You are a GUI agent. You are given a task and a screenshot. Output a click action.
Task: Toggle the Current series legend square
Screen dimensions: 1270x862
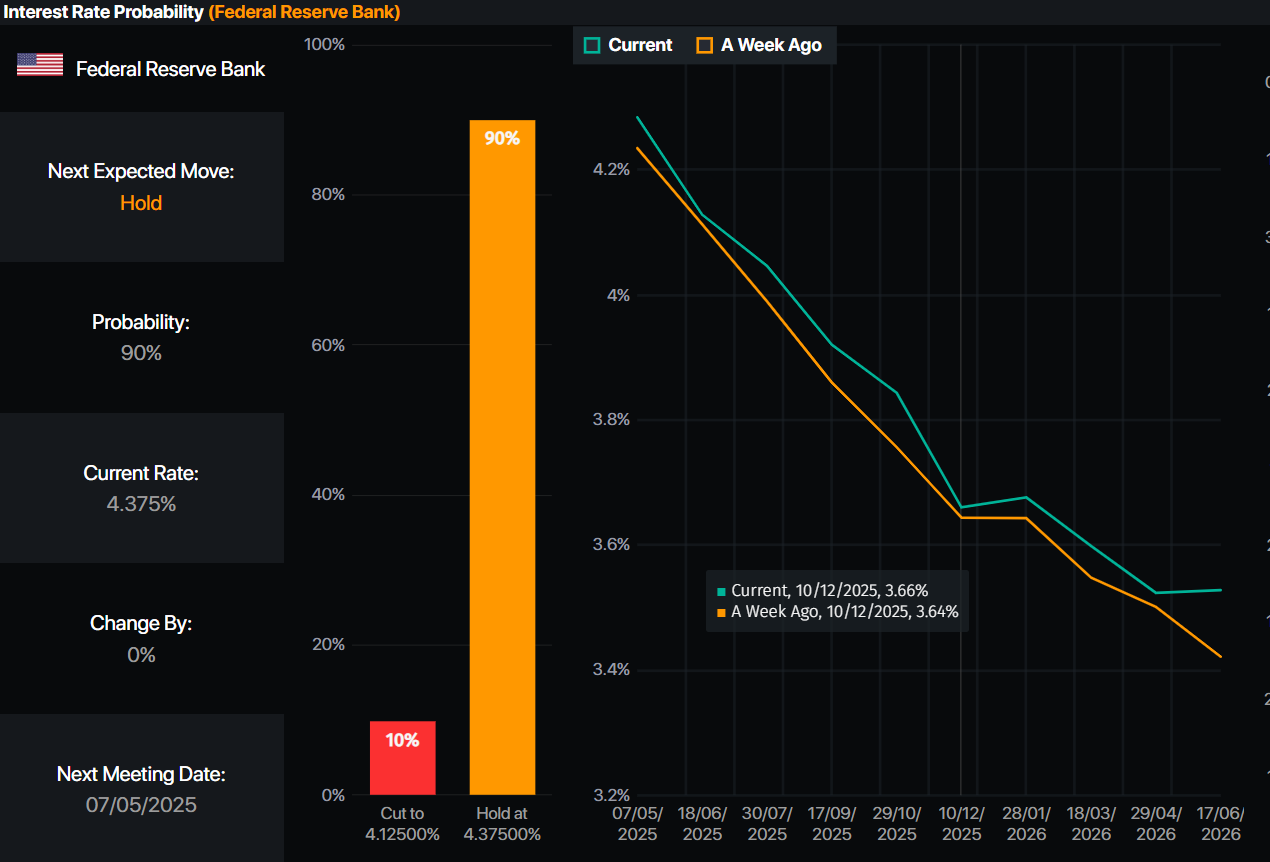[x=591, y=45]
